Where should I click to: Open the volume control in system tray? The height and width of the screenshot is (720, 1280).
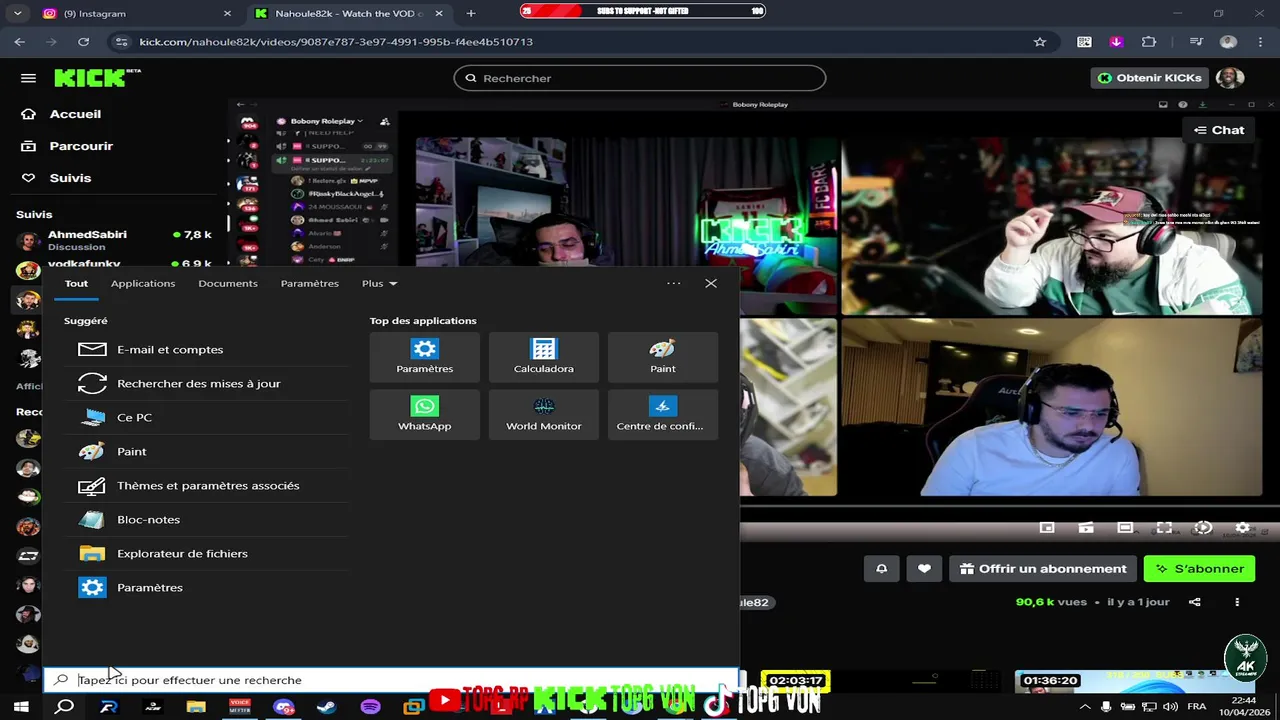(x=1170, y=707)
